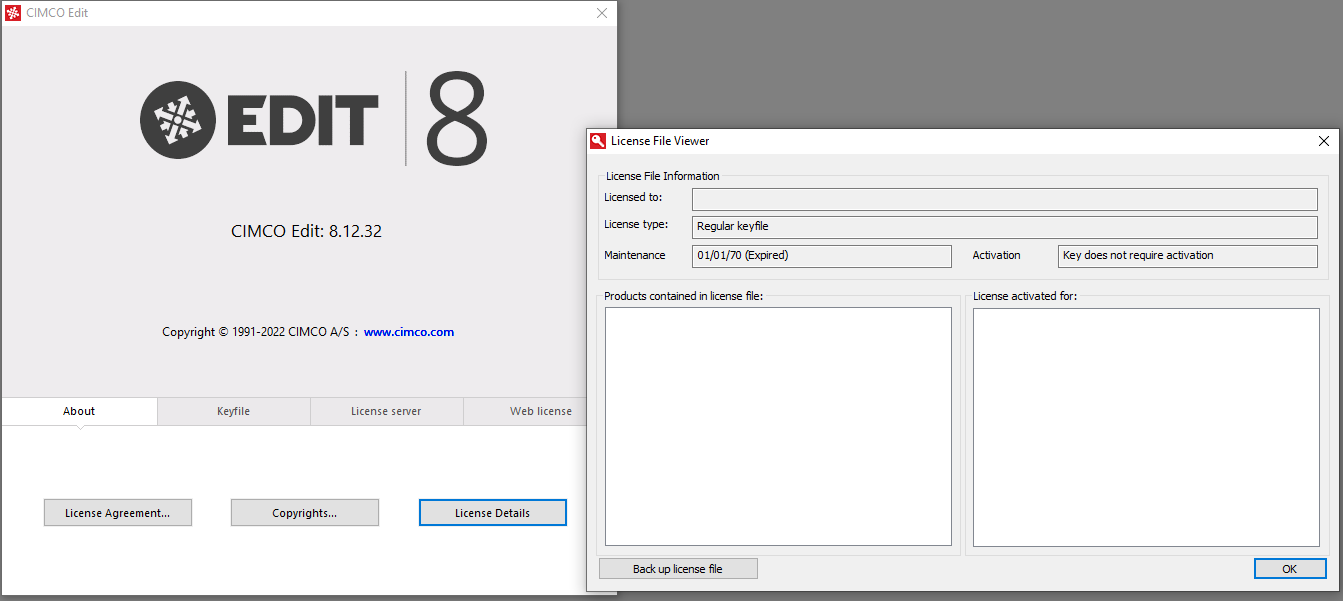Screen dimensions: 1343x601
Task: Select the License server tab
Action: click(386, 411)
